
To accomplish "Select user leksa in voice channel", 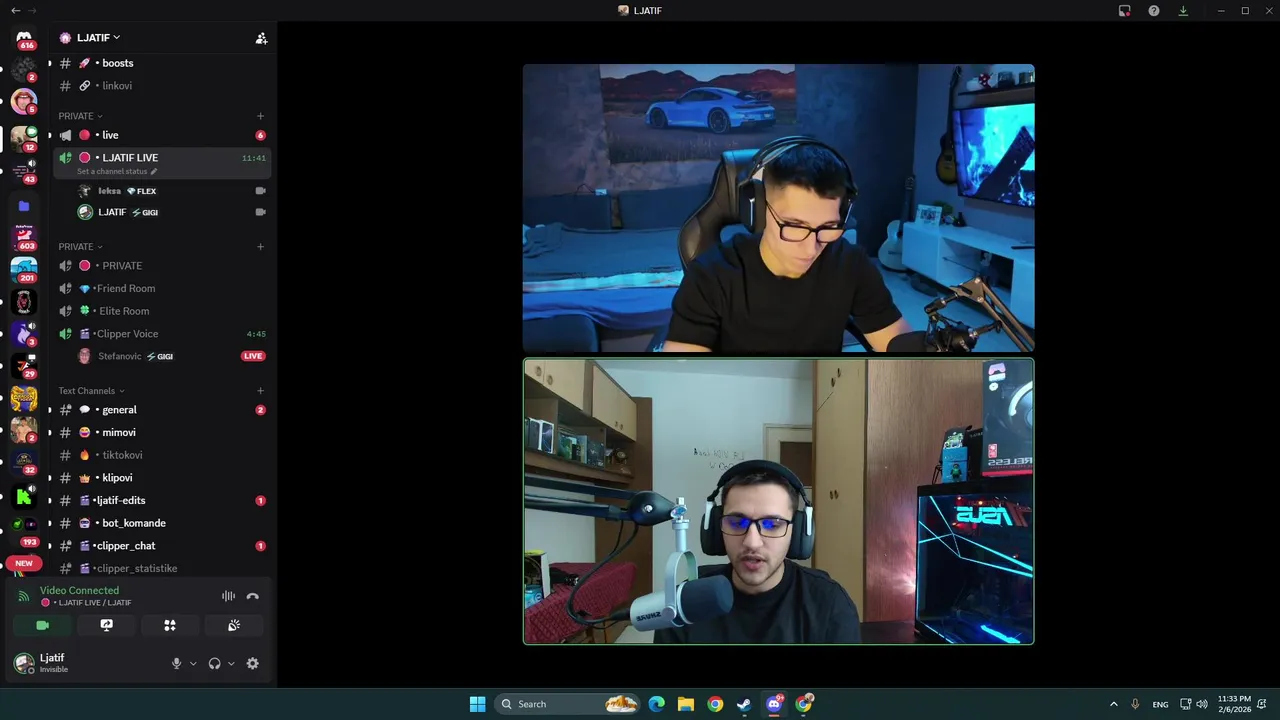I will [x=171, y=191].
